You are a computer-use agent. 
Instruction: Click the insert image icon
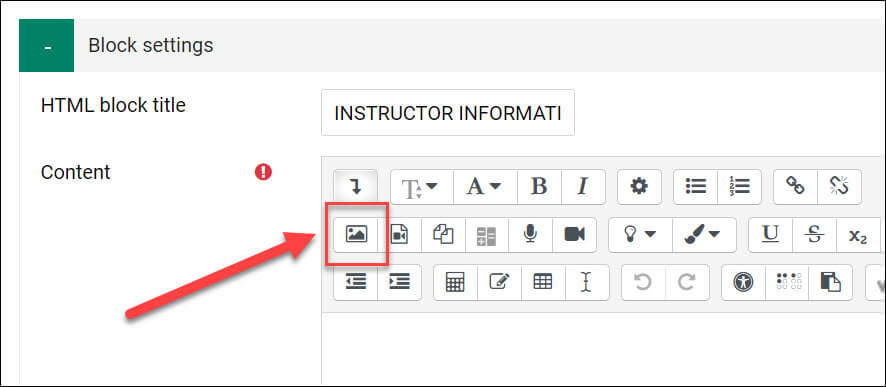tap(356, 234)
